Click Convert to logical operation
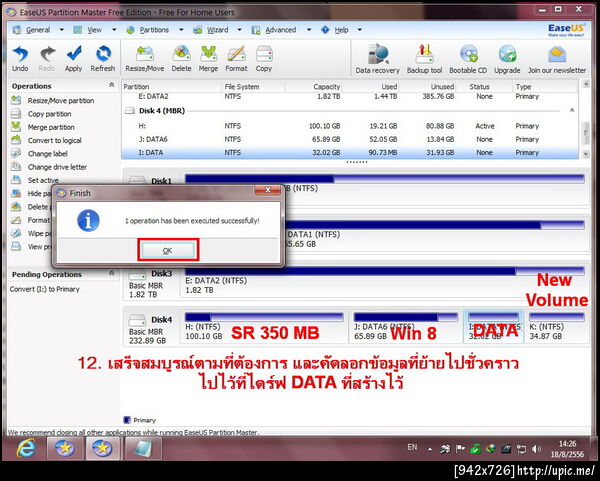 point(54,140)
